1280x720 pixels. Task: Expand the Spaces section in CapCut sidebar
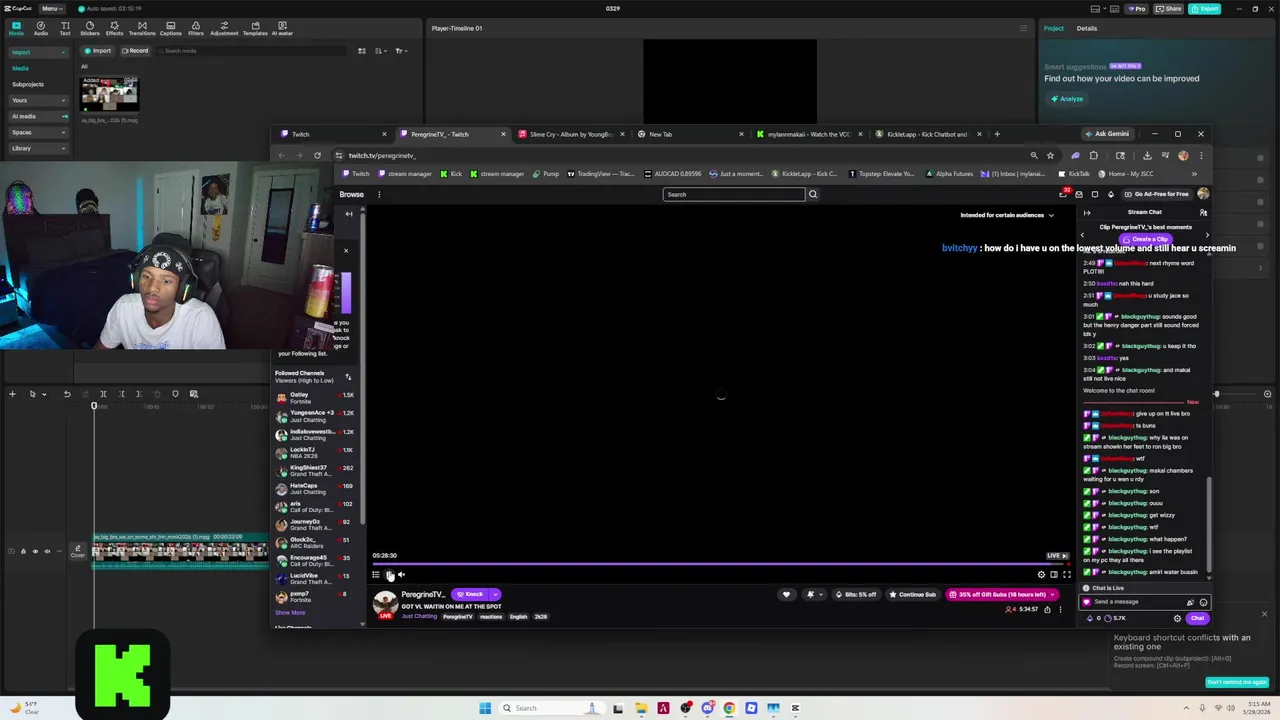(38, 132)
